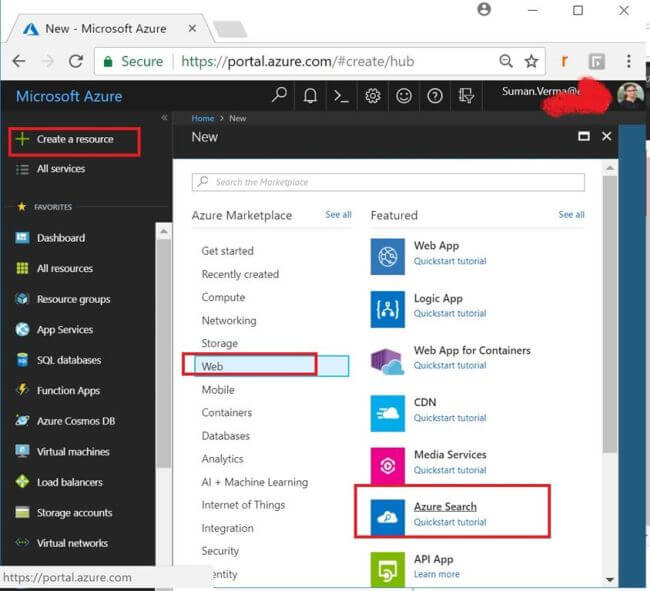This screenshot has width=650, height=591.
Task: Reload the page in the browser
Action: coord(76,61)
